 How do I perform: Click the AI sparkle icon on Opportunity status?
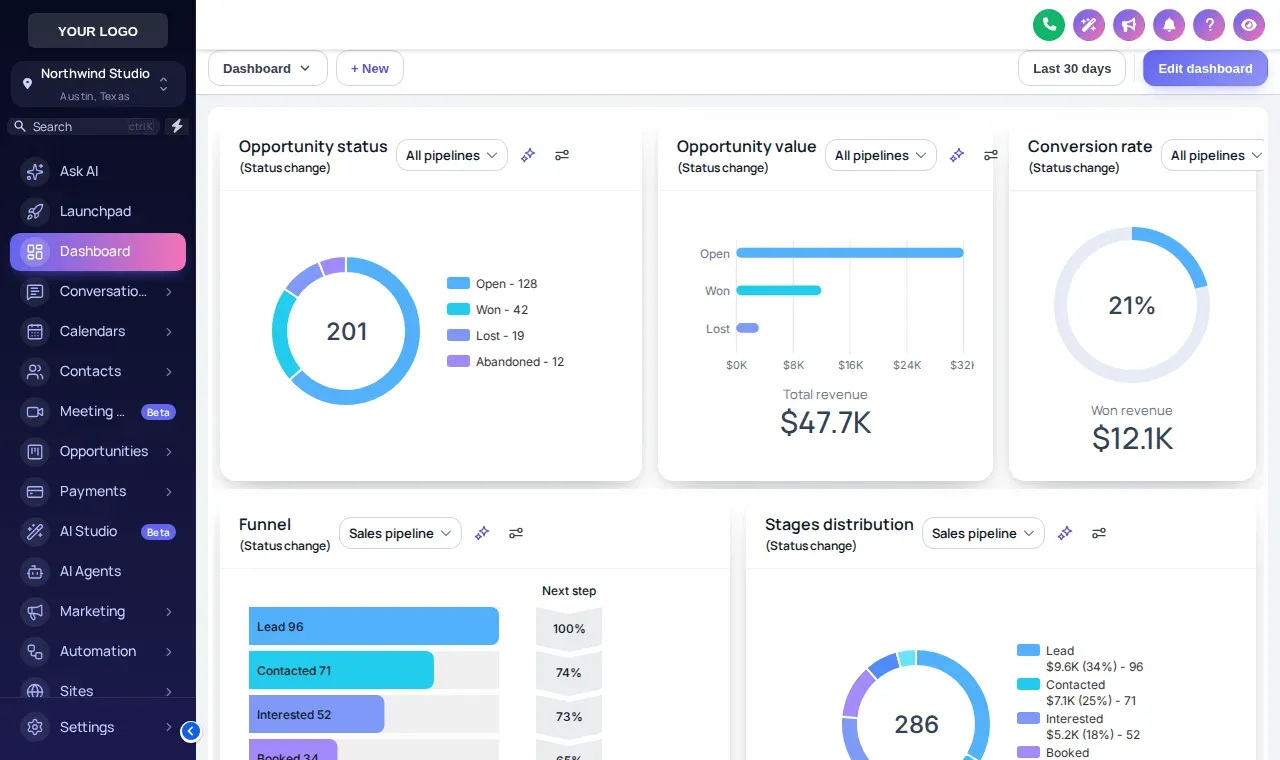[x=528, y=155]
